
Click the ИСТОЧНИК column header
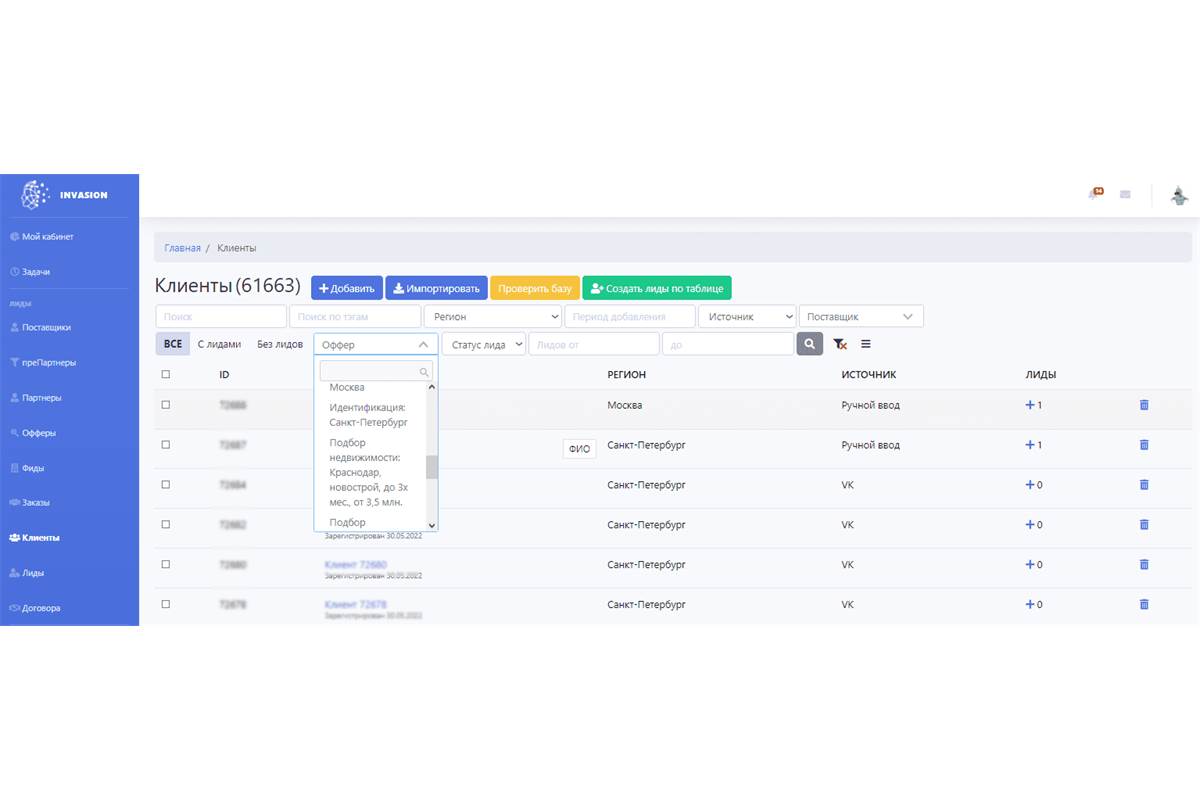[x=869, y=375]
